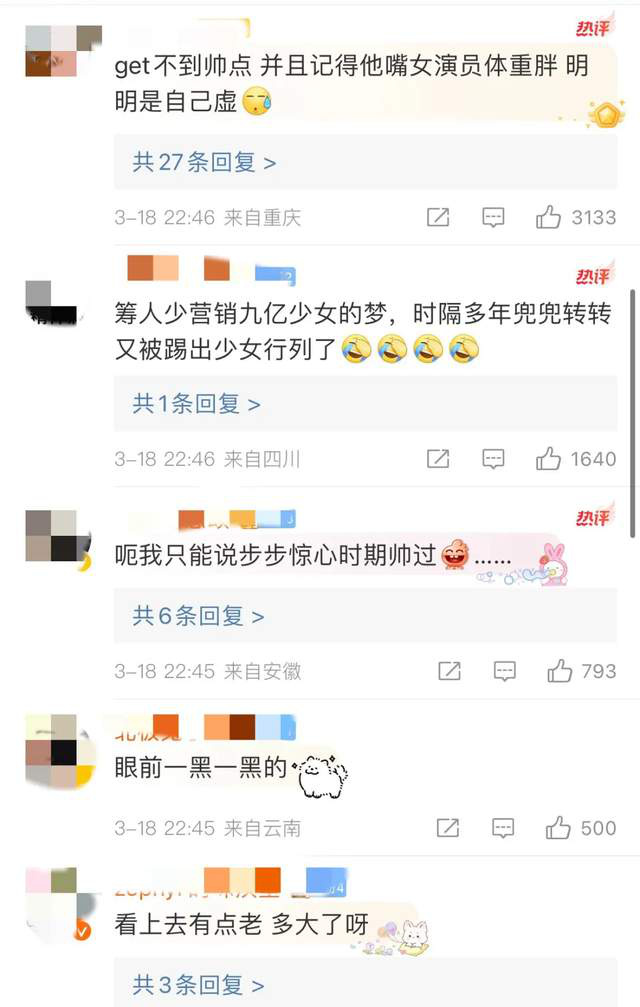640x1007 pixels.
Task: Share the comment posted from 云南
Action: click(x=447, y=828)
